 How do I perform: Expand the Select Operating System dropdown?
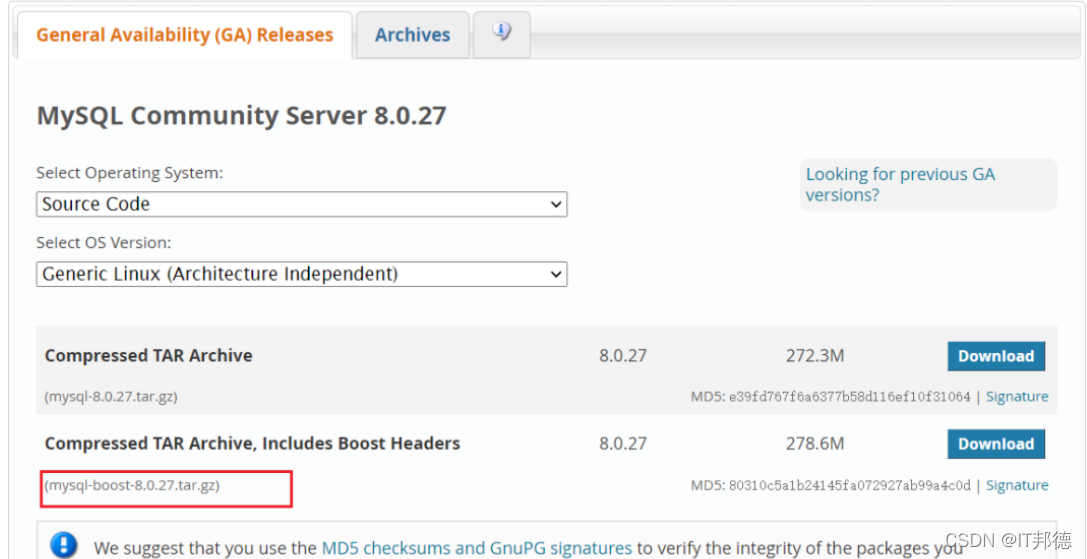coord(302,204)
